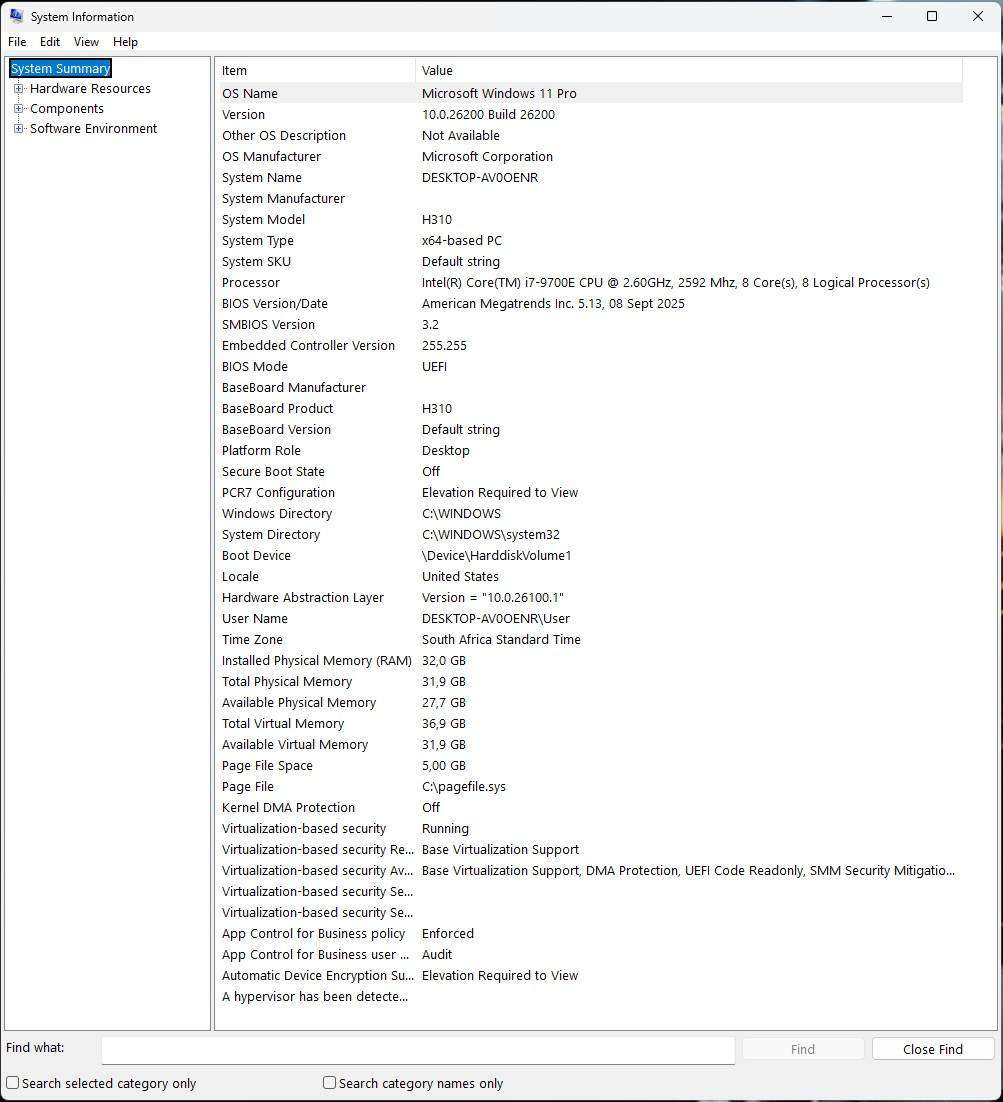Expand the Hardware Resources node
Image resolution: width=1003 pixels, height=1102 pixels.
point(19,89)
